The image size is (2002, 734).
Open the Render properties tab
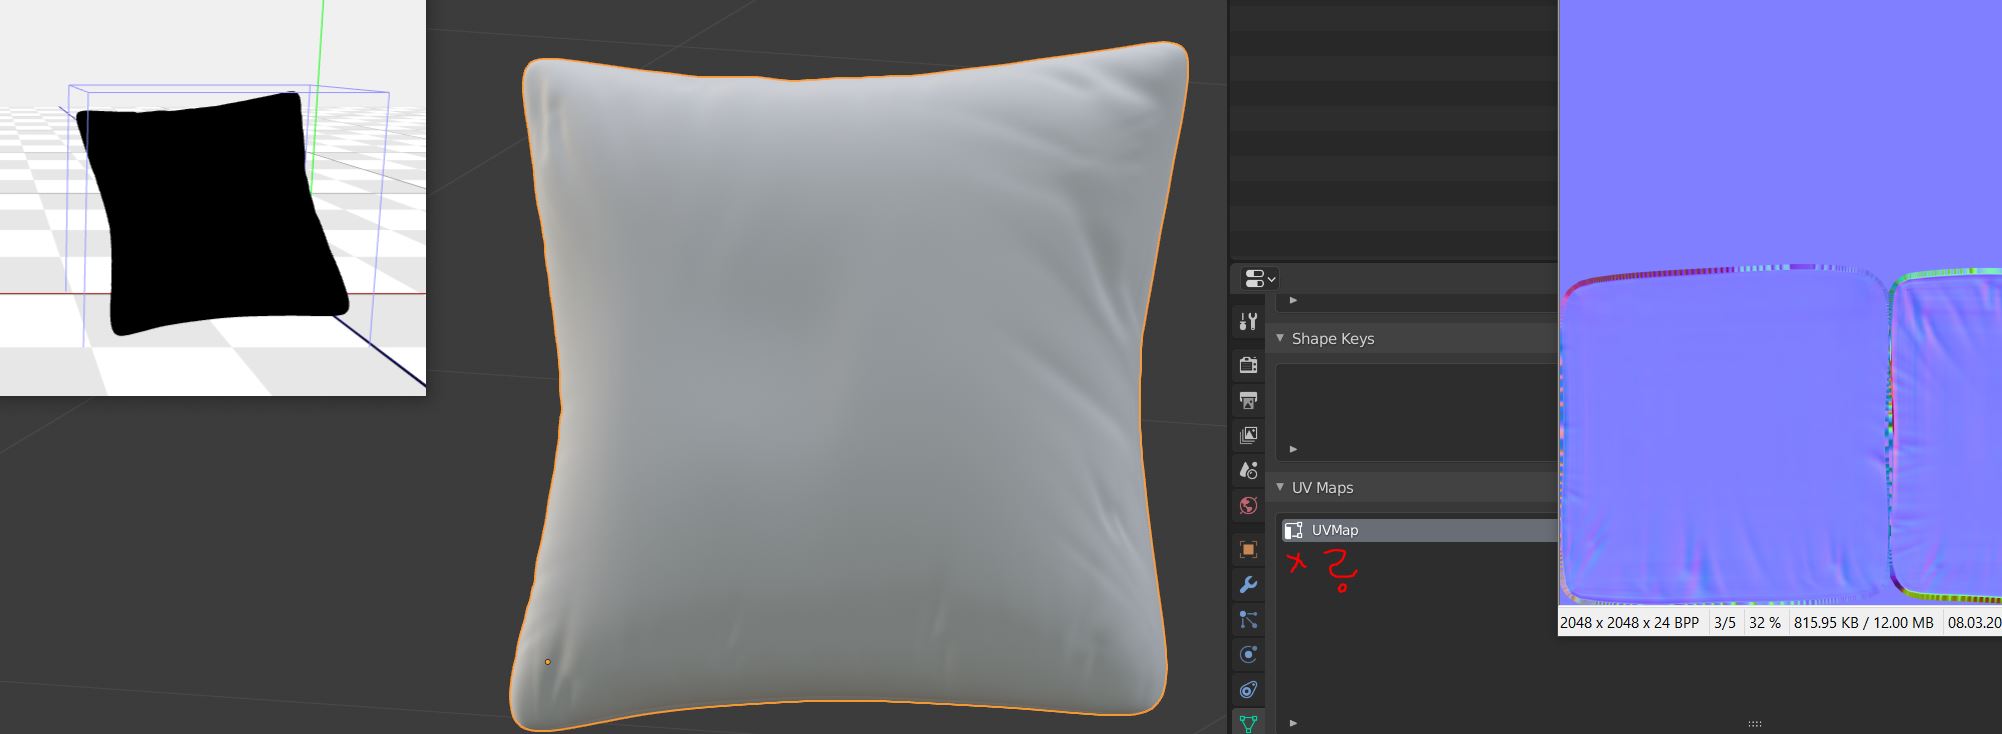click(1248, 365)
